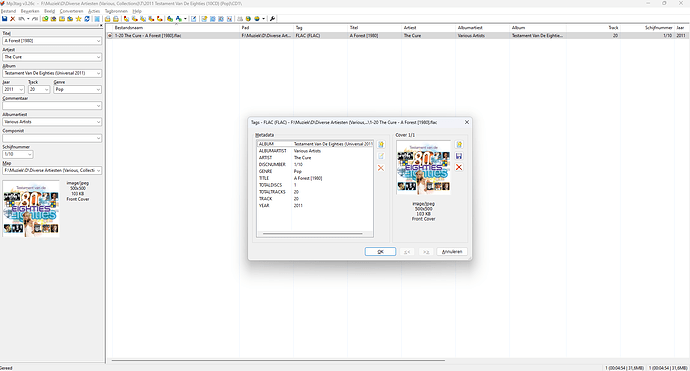Expand the Titel dropdown in tag panel

tap(98, 41)
